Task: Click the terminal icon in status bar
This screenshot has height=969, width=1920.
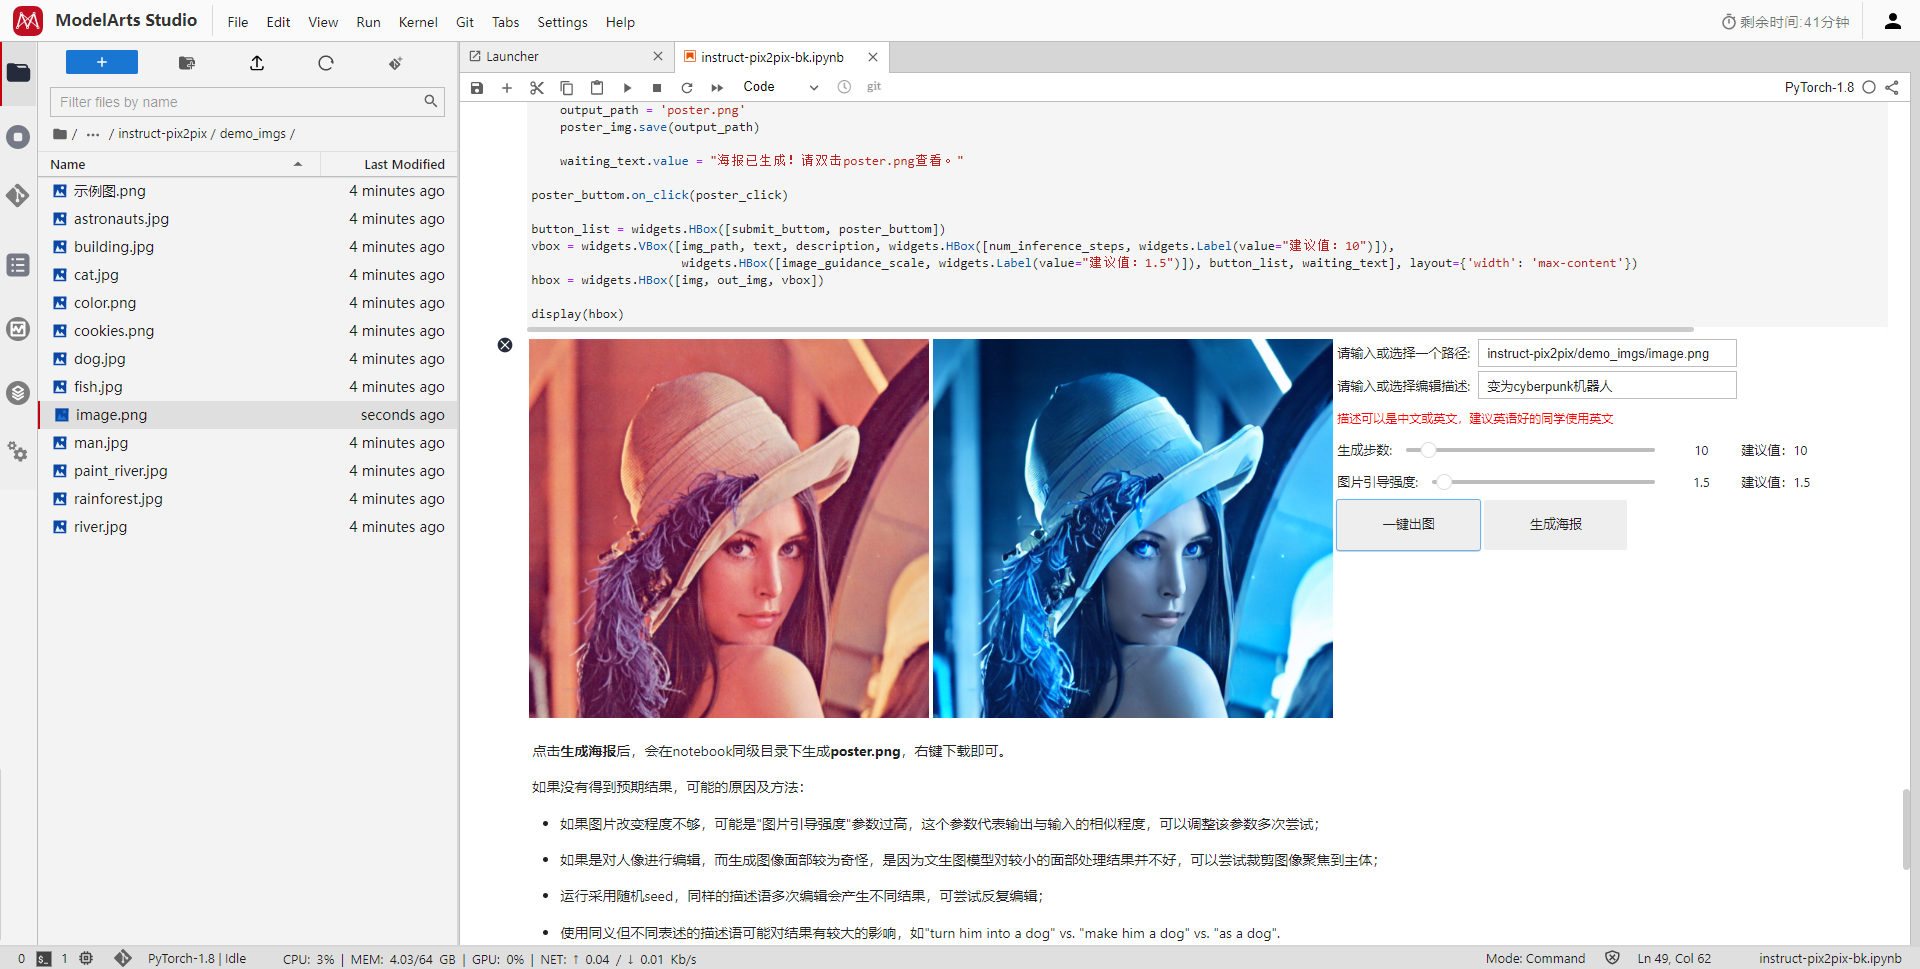Action: [44, 959]
